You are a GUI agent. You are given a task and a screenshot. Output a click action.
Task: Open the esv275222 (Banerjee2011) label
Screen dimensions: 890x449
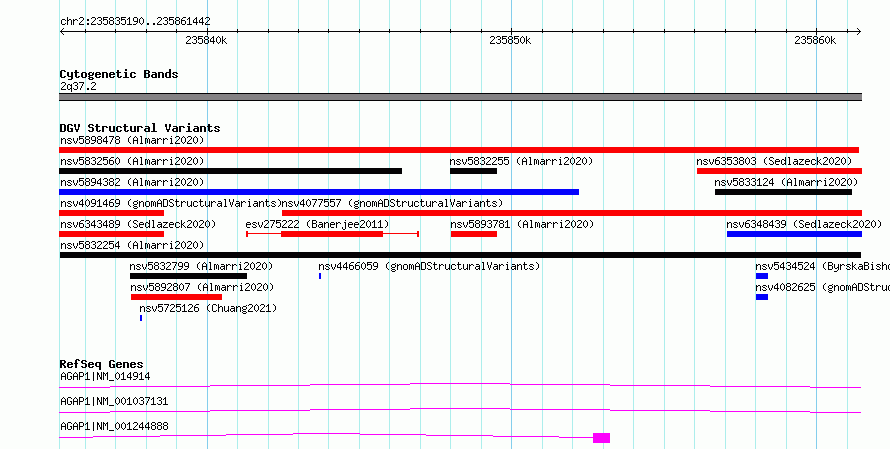point(317,224)
